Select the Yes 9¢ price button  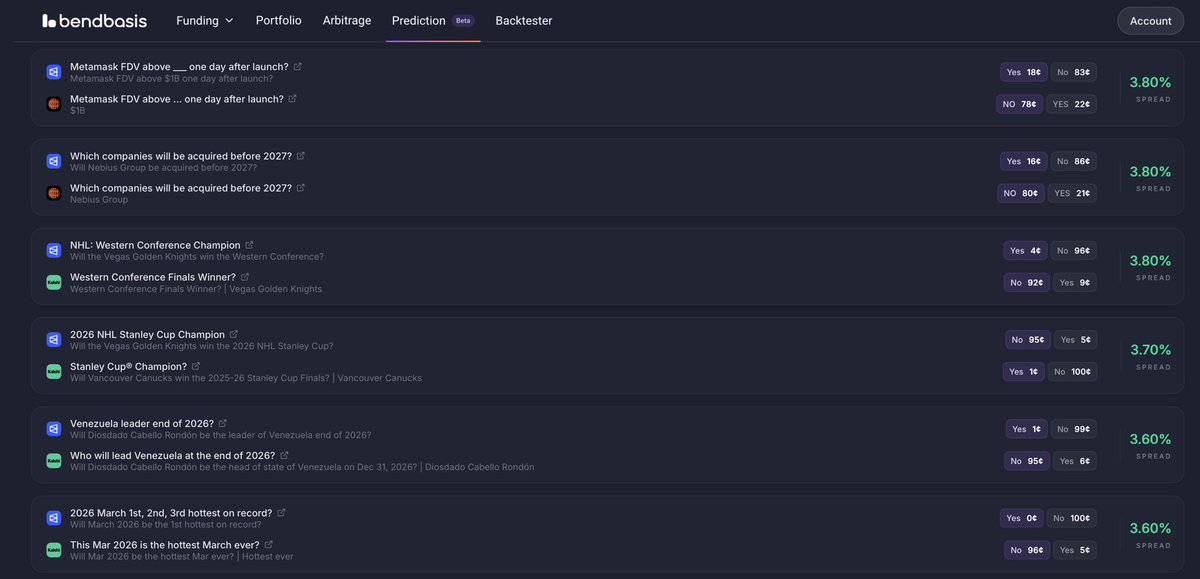click(x=1075, y=282)
